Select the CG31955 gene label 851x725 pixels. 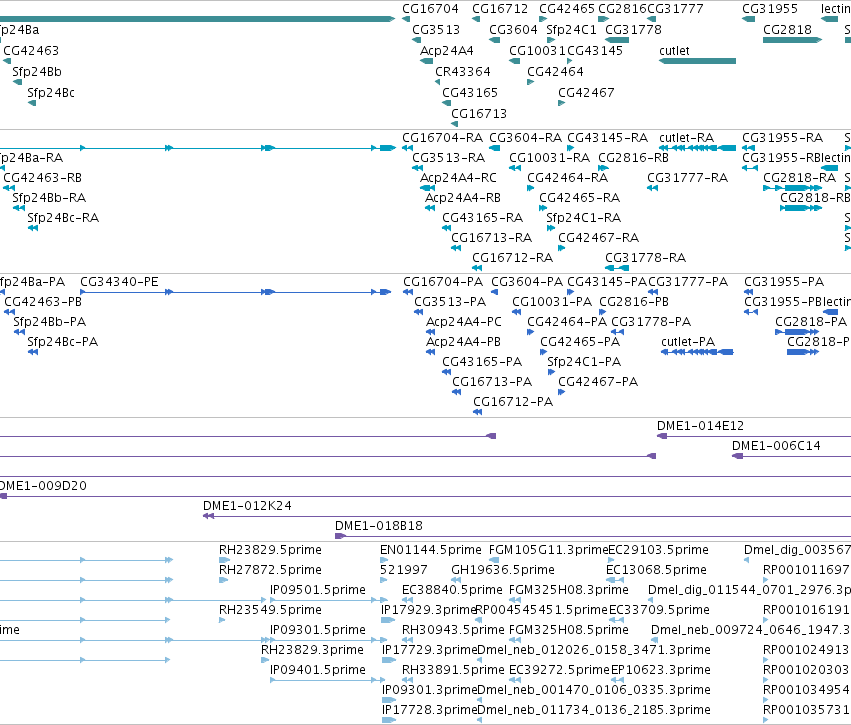[x=770, y=9]
